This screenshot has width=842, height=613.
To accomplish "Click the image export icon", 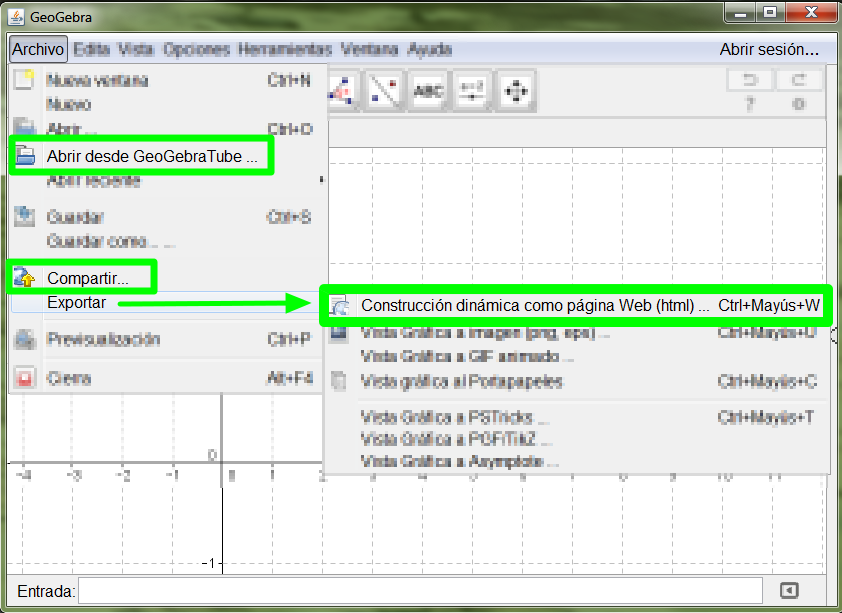I will coord(339,333).
